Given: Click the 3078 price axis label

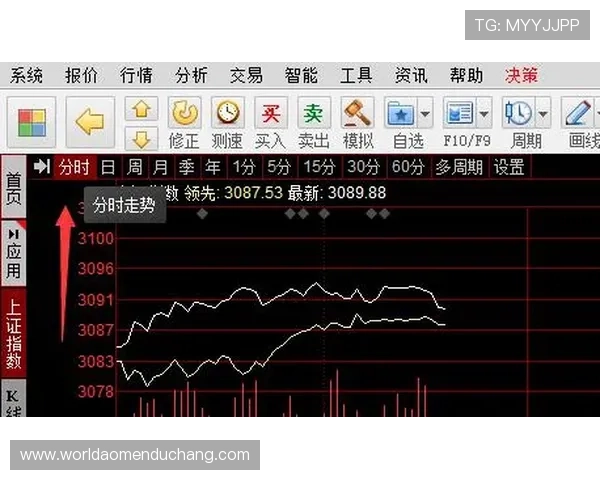Looking at the screenshot, I should pos(96,391).
